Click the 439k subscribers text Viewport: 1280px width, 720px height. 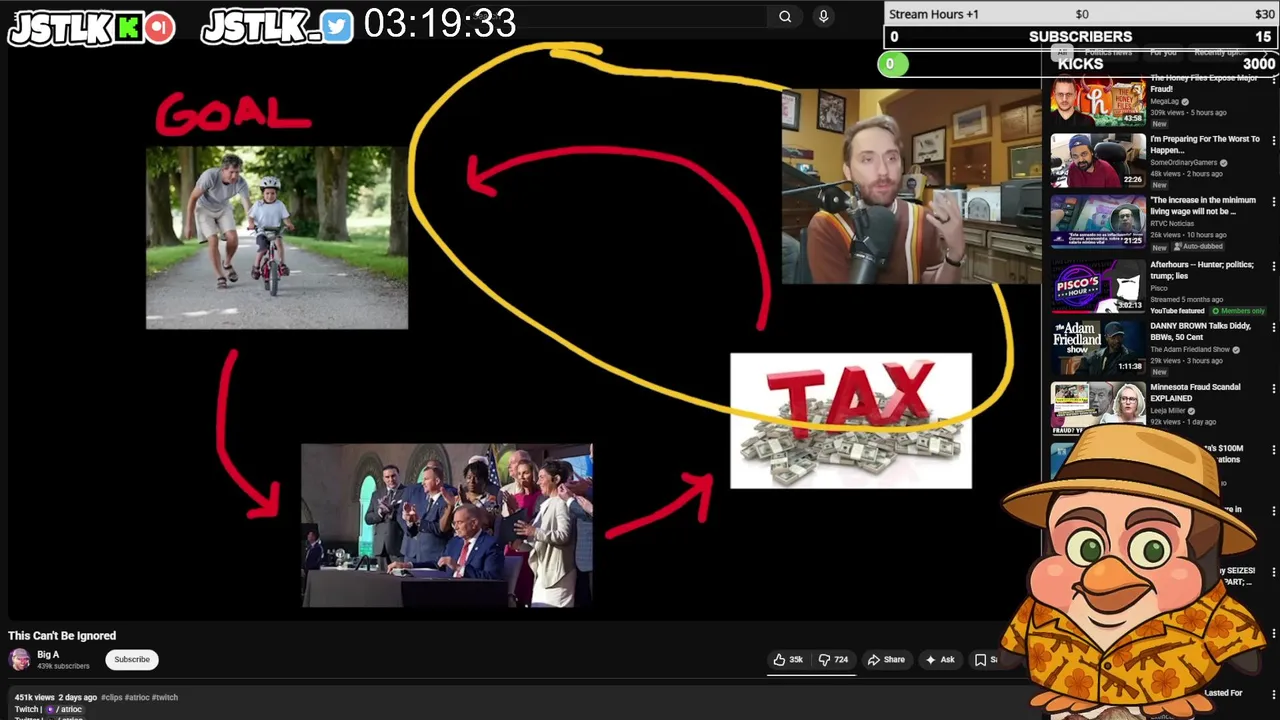(x=63, y=666)
